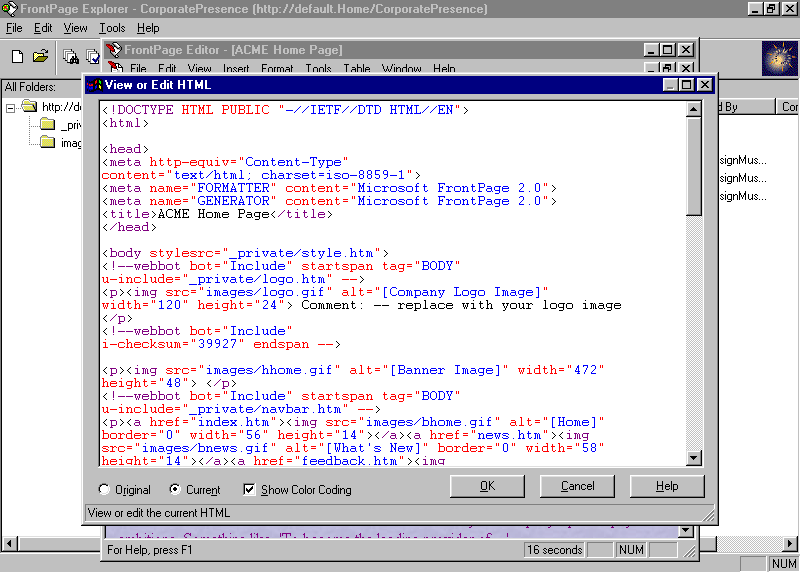The width and height of the screenshot is (800, 572).
Task: Click the 'For Help, press F1' status text
Action: point(149,550)
